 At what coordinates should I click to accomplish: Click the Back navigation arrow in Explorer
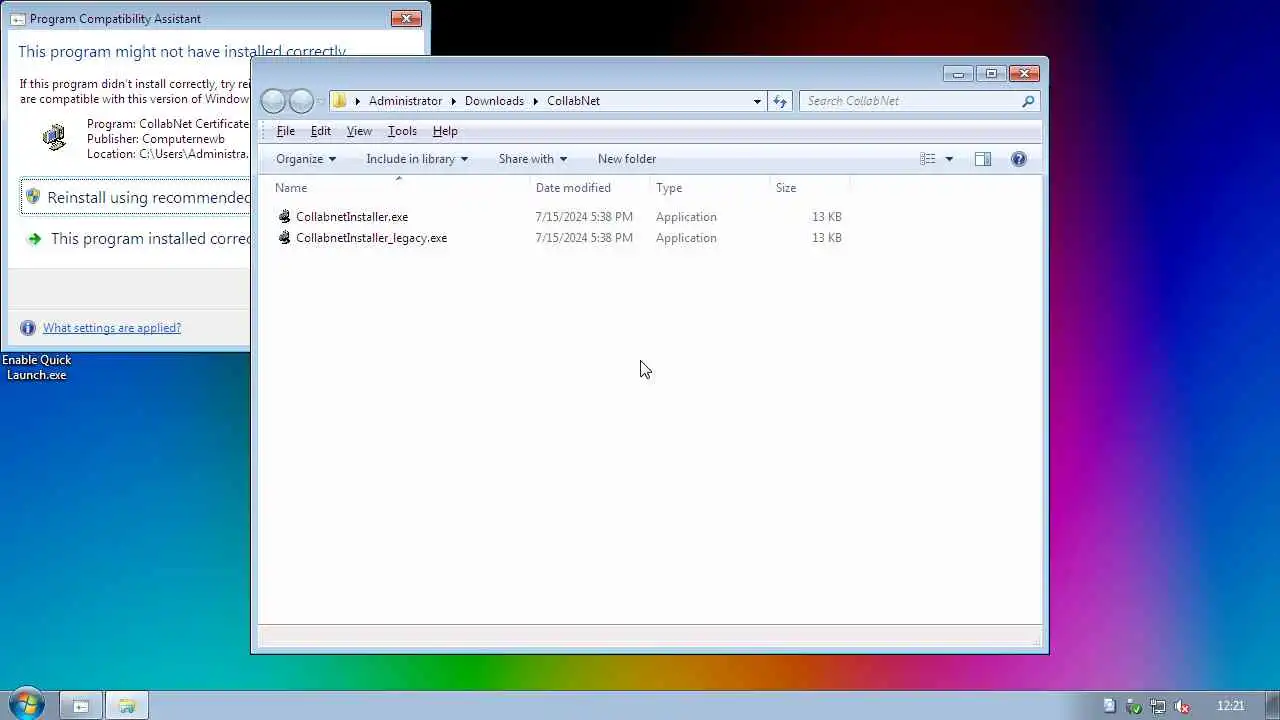273,101
